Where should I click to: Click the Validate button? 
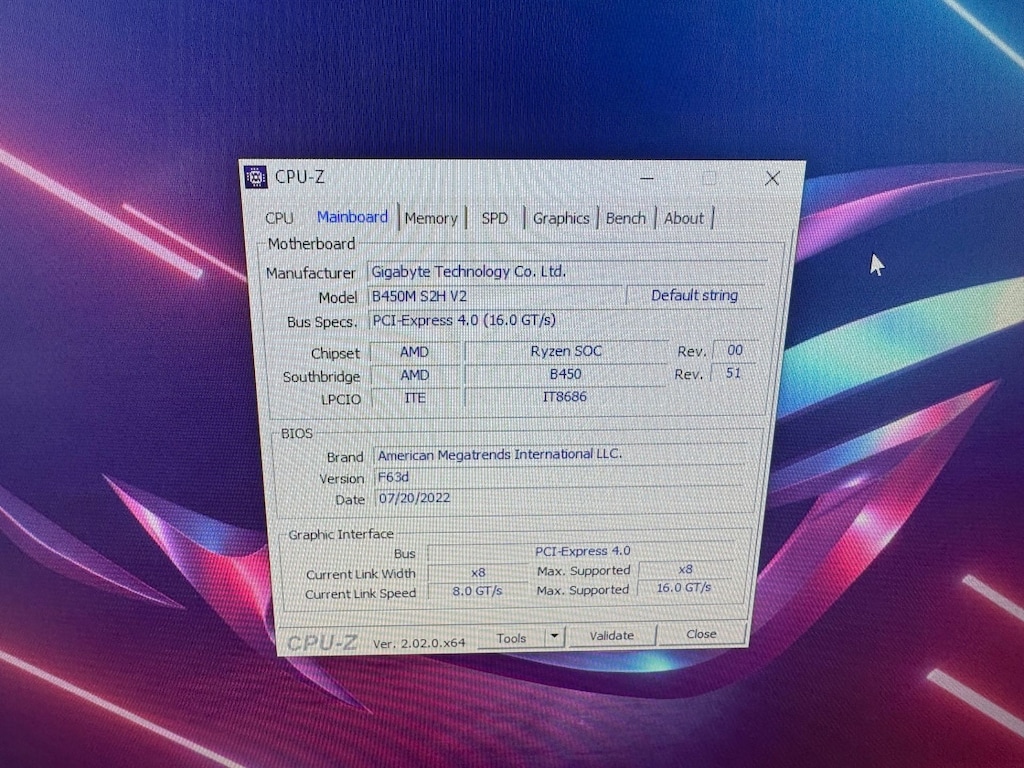tap(612, 636)
